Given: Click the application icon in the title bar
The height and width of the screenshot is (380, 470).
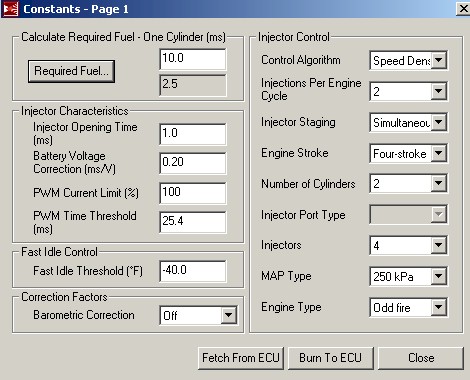Looking at the screenshot, I should point(10,9).
